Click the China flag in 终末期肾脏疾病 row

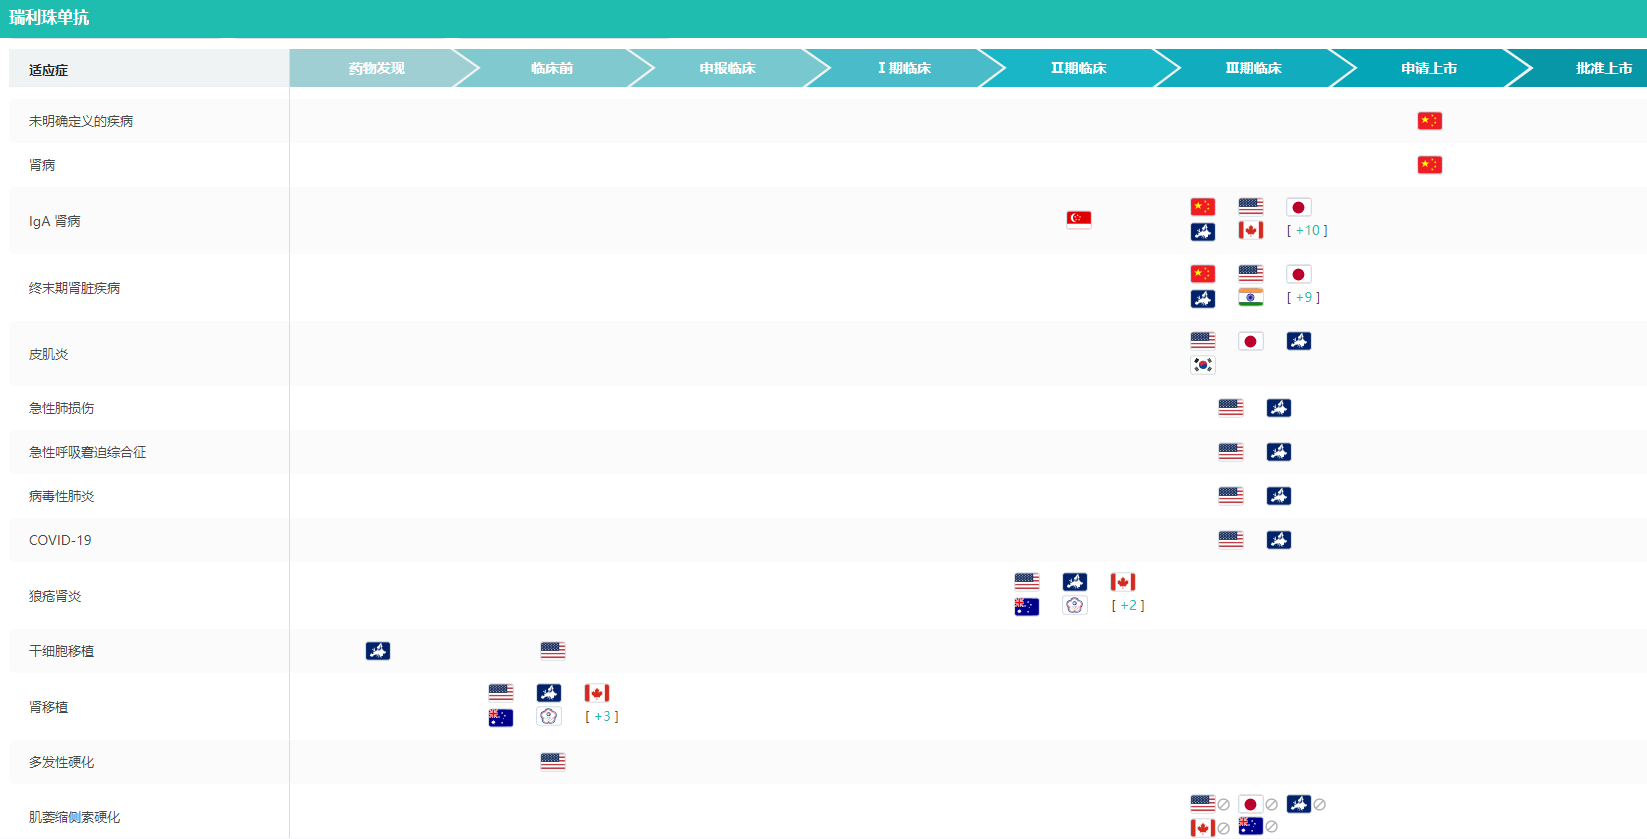pos(1203,274)
